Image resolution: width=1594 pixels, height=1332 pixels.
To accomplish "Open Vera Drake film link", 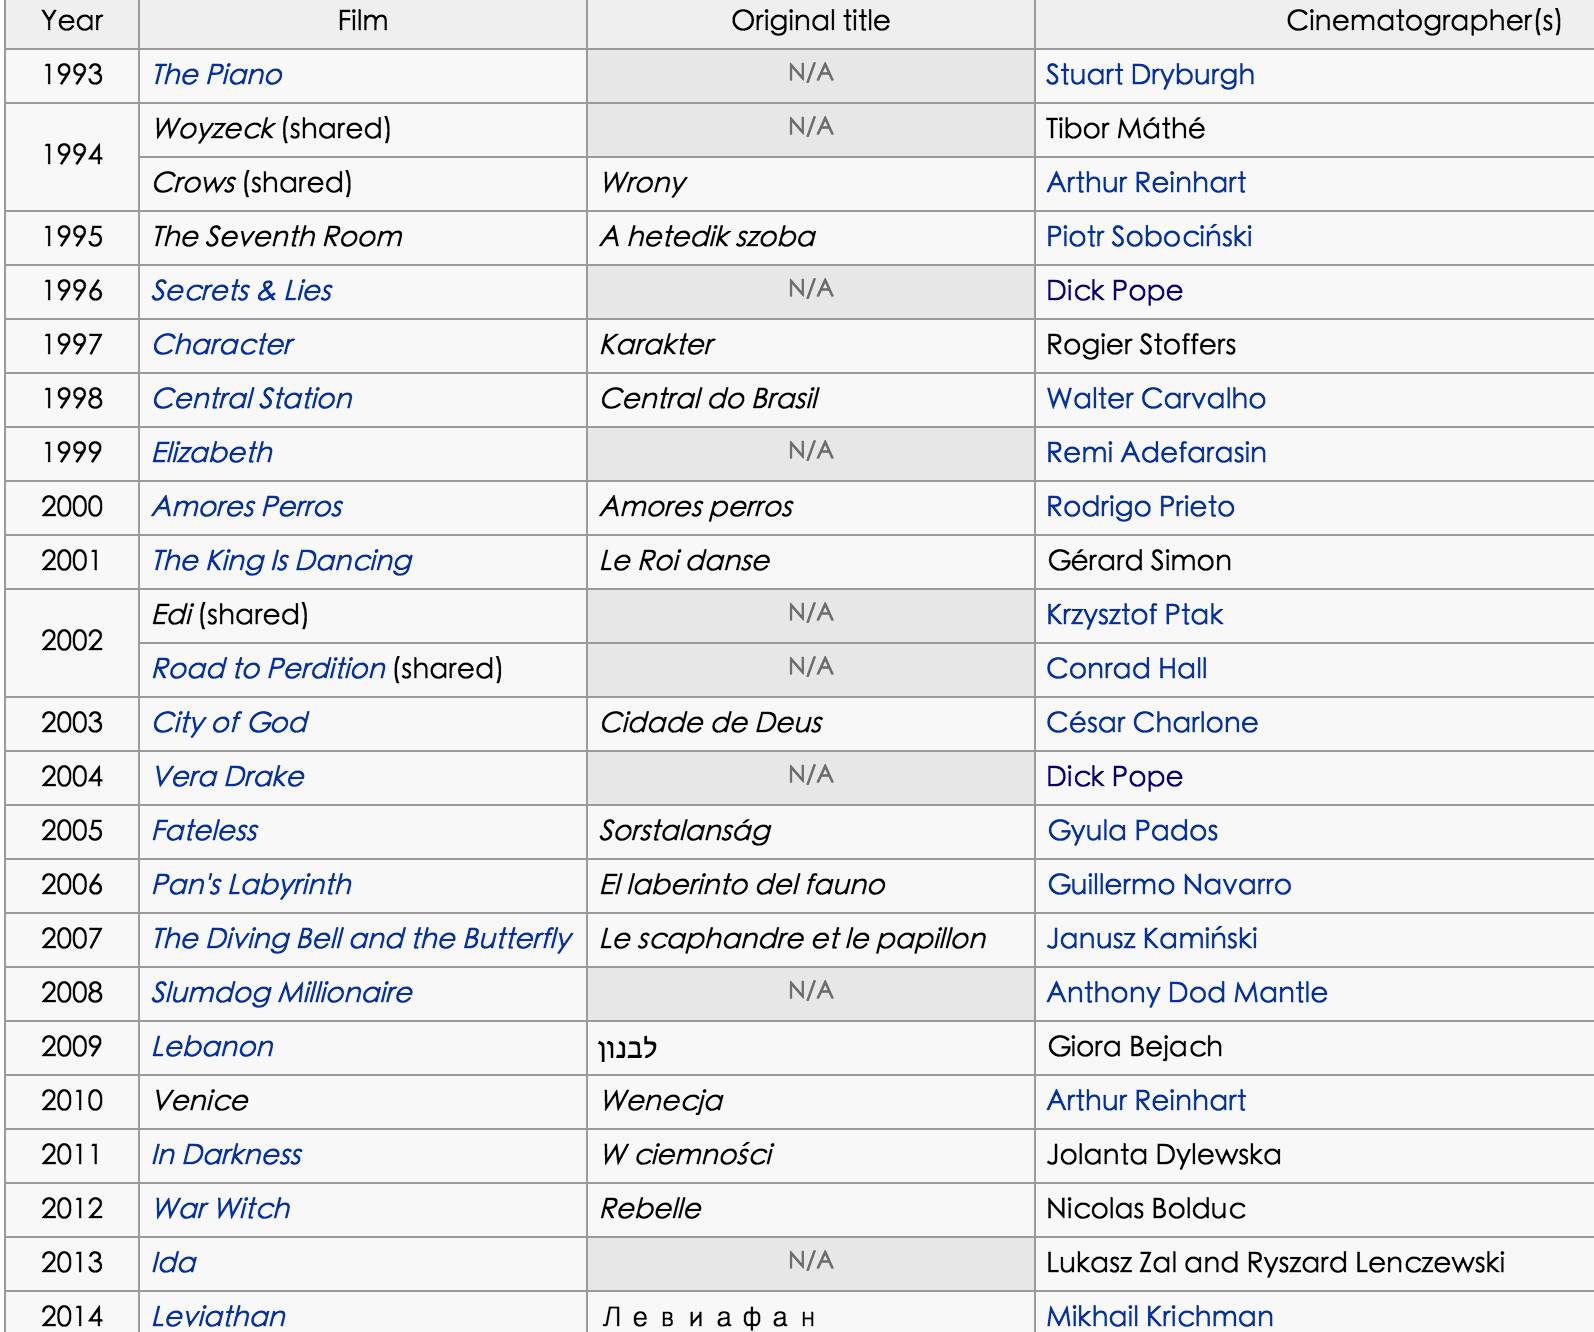I will coord(228,777).
